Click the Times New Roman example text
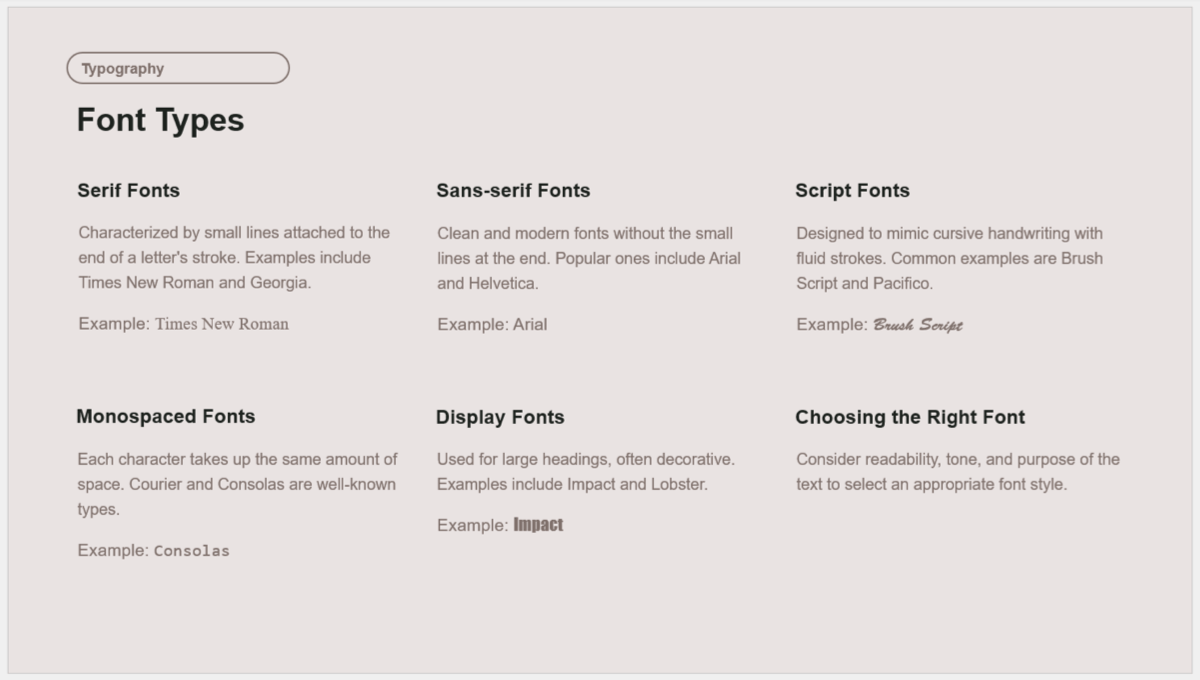The height and width of the screenshot is (680, 1200). [222, 324]
